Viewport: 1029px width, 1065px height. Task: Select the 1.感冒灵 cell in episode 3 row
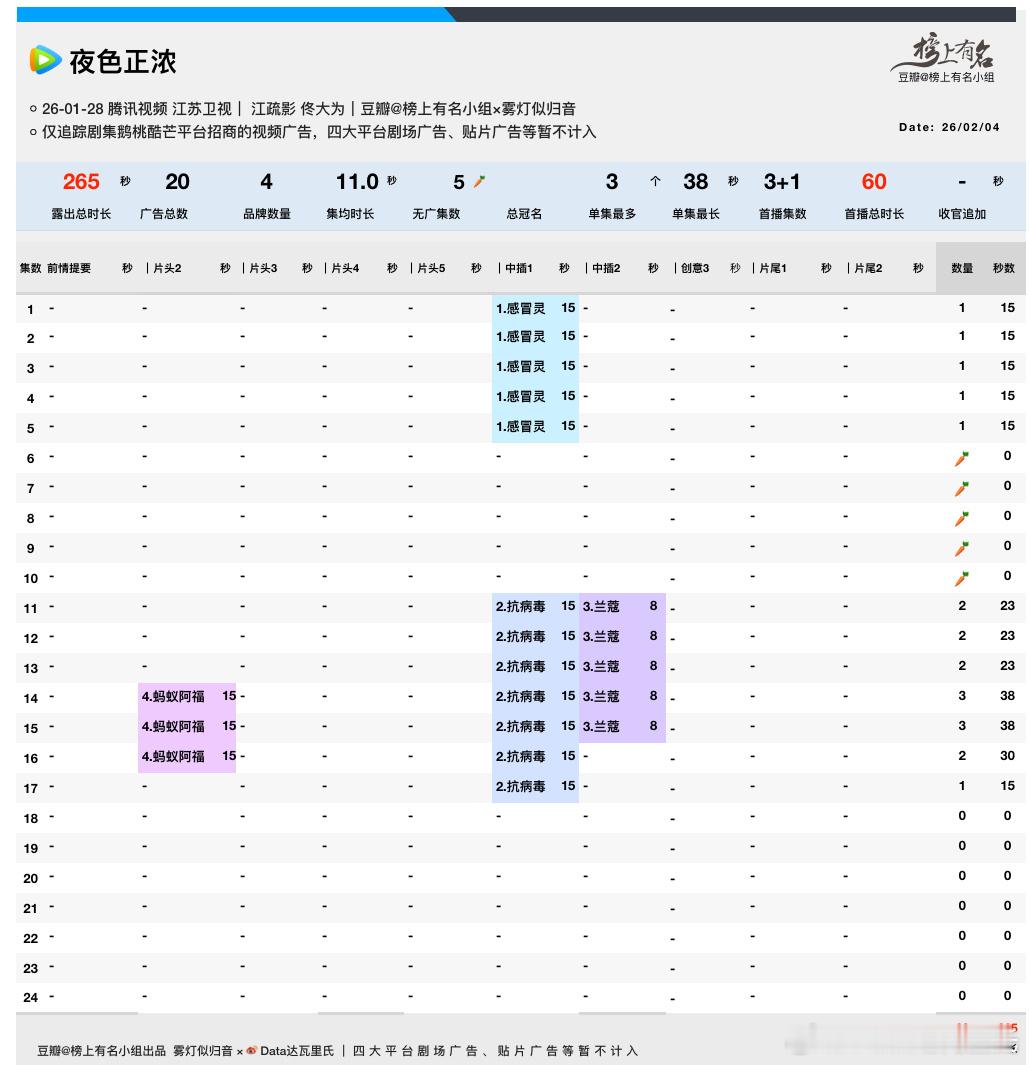(x=520, y=367)
